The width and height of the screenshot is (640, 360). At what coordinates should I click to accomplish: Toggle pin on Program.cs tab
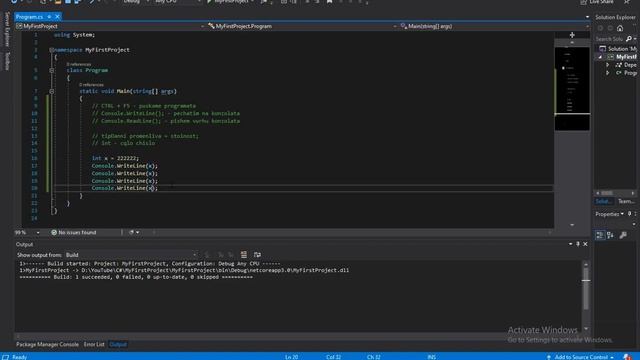[x=49, y=17]
